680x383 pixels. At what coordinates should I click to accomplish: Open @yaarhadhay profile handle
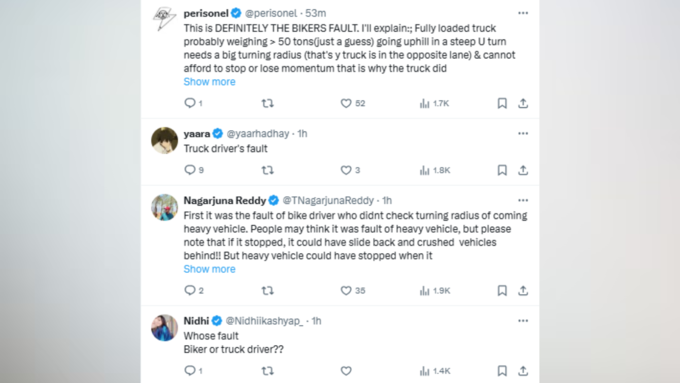[x=258, y=134]
